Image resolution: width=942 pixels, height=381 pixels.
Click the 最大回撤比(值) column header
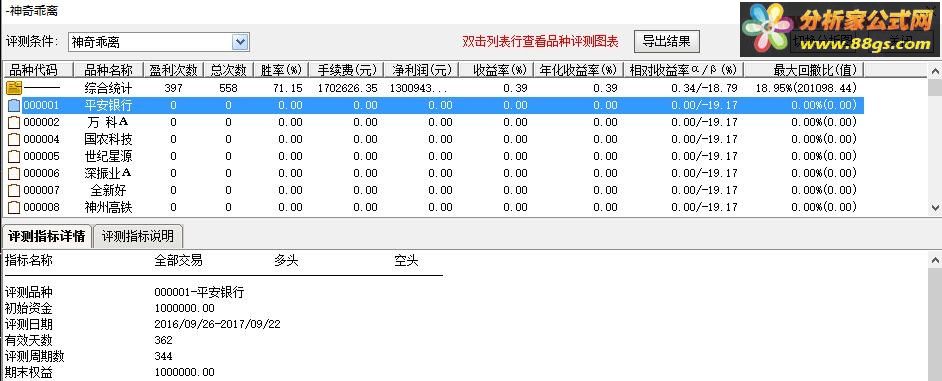click(804, 70)
